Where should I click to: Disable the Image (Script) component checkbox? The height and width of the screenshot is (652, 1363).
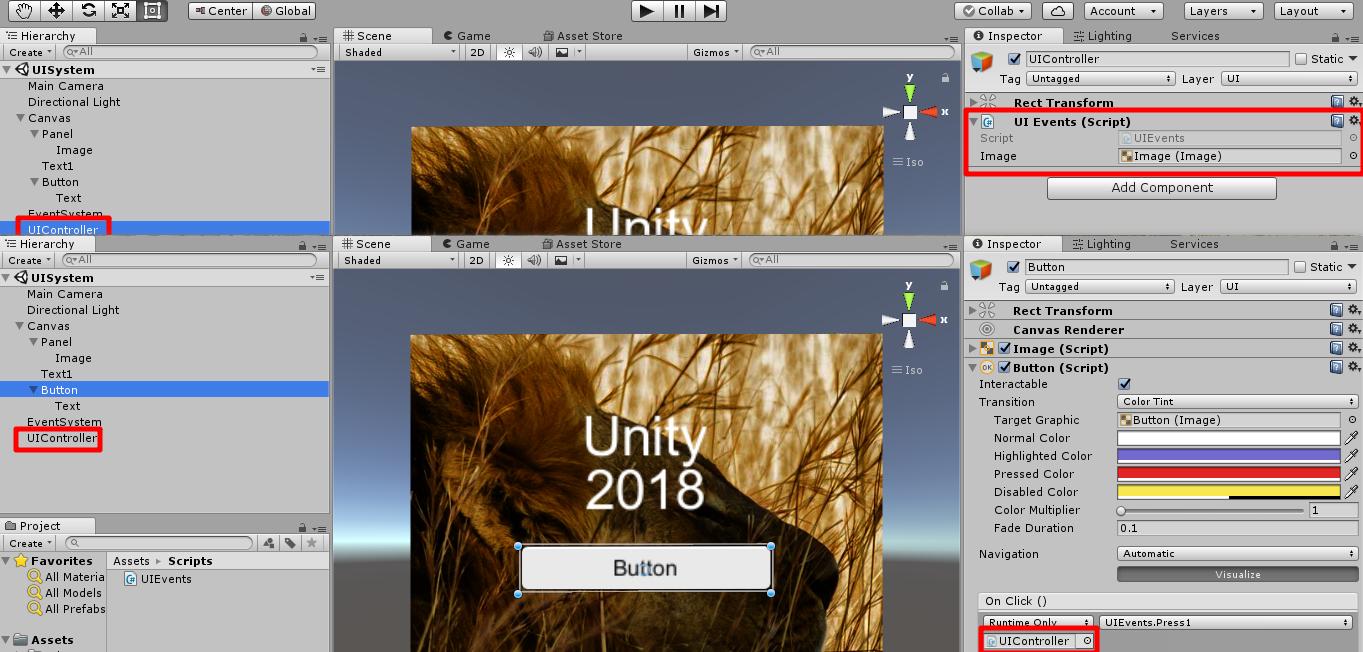1004,348
